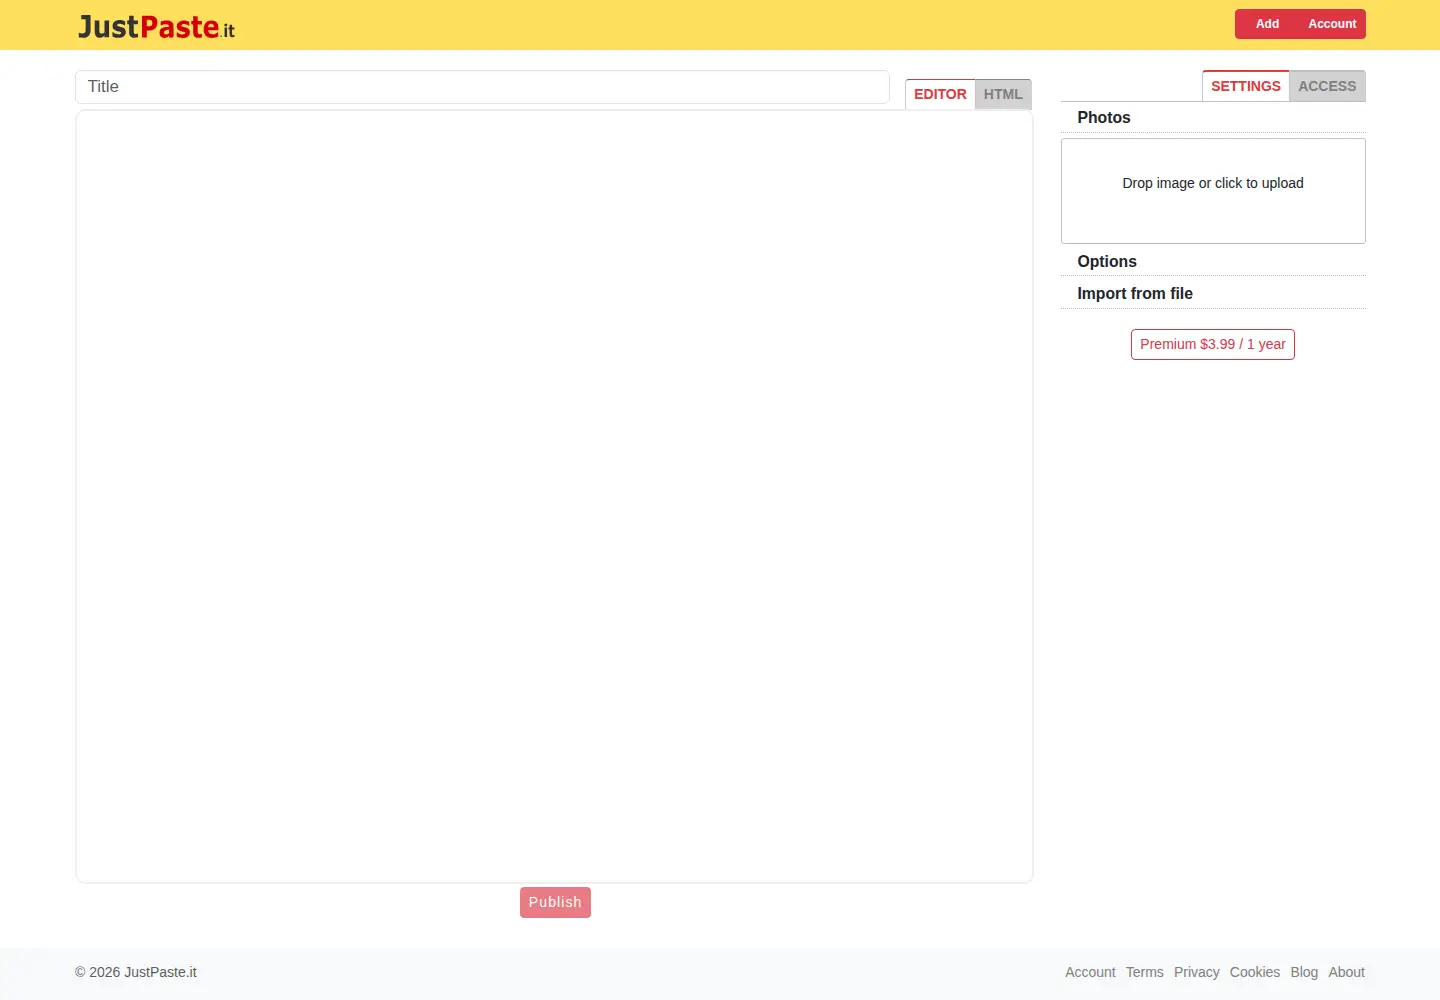Image resolution: width=1440 pixels, height=1000 pixels.
Task: Click into the Title field
Action: pos(482,87)
